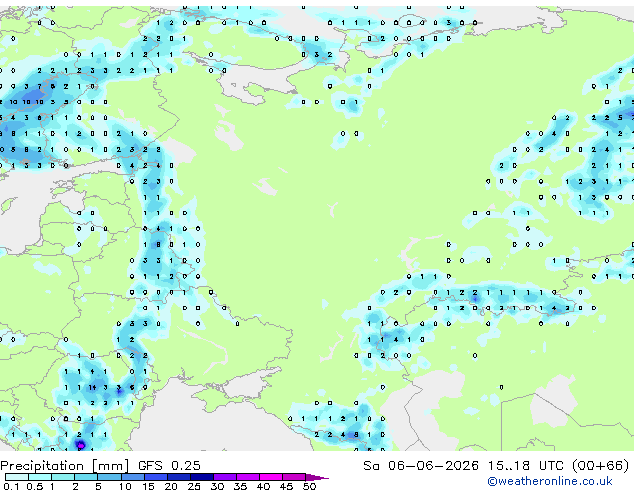Click the legend swatch between 0.1 and 0.5
The height and width of the screenshot is (490, 634).
(x=17, y=477)
